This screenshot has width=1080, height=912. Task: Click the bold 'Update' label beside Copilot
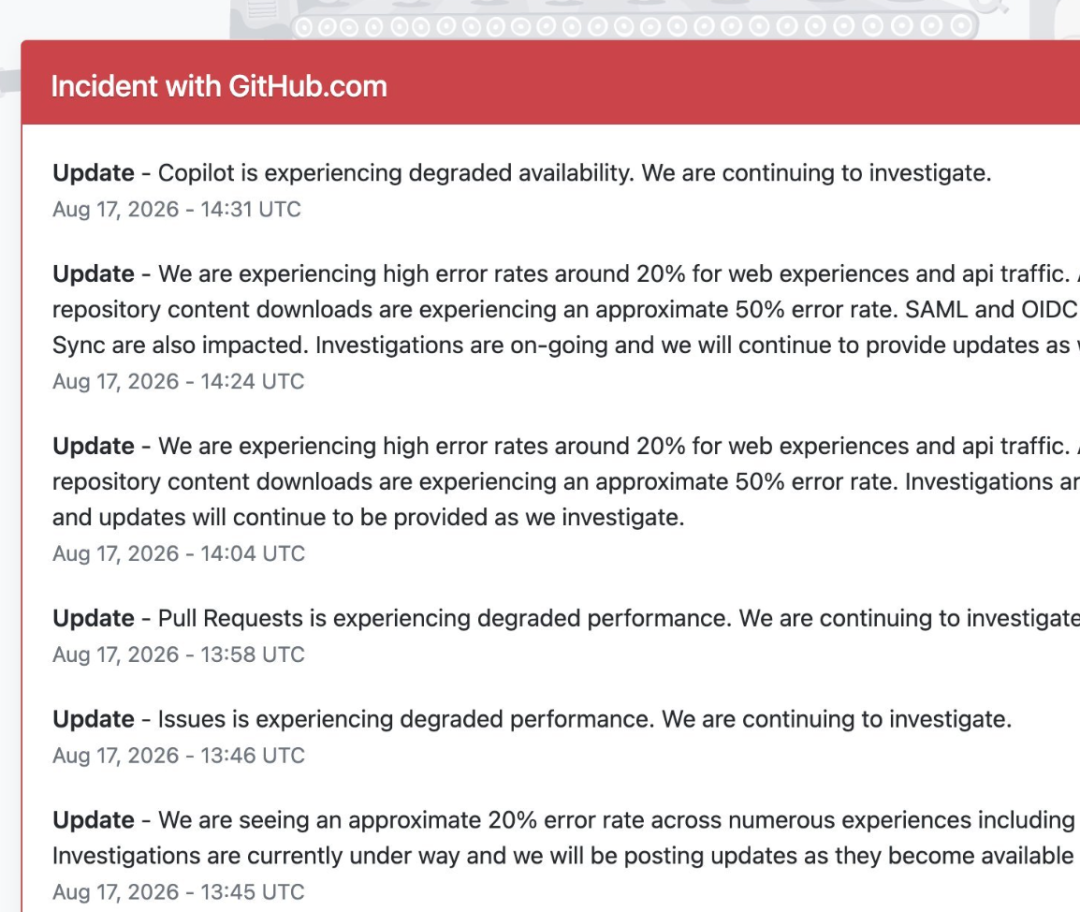click(x=94, y=173)
